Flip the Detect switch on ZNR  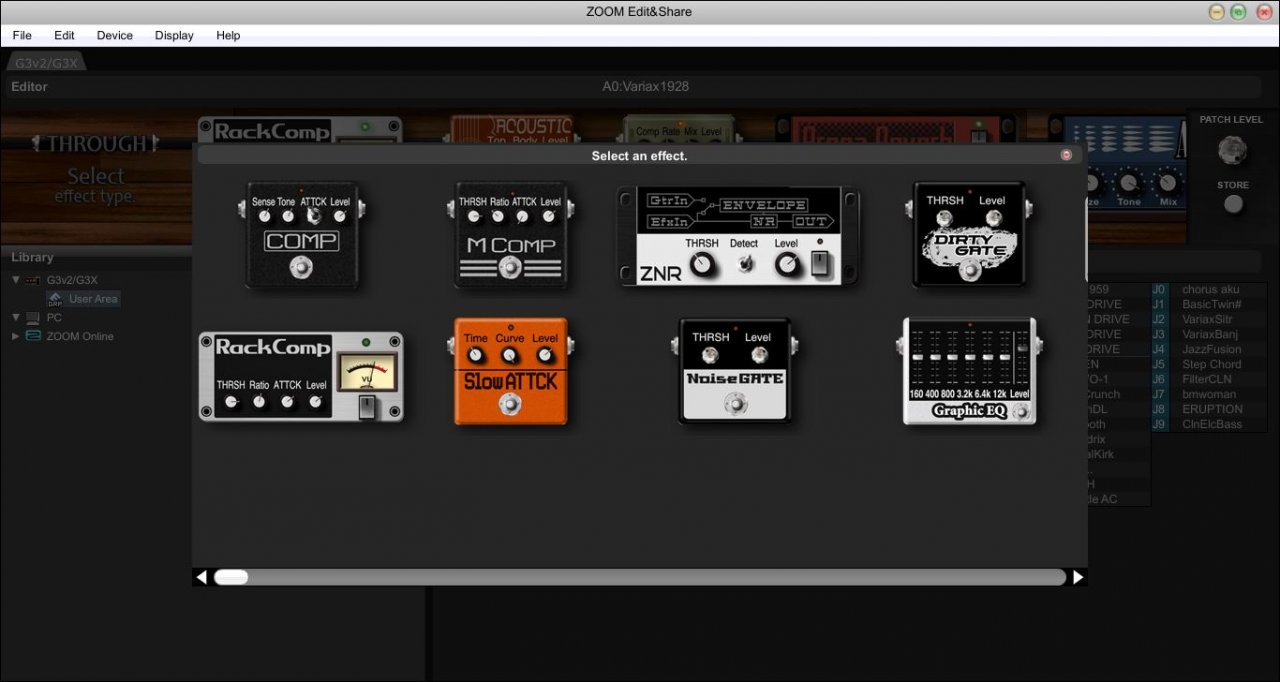click(x=744, y=263)
